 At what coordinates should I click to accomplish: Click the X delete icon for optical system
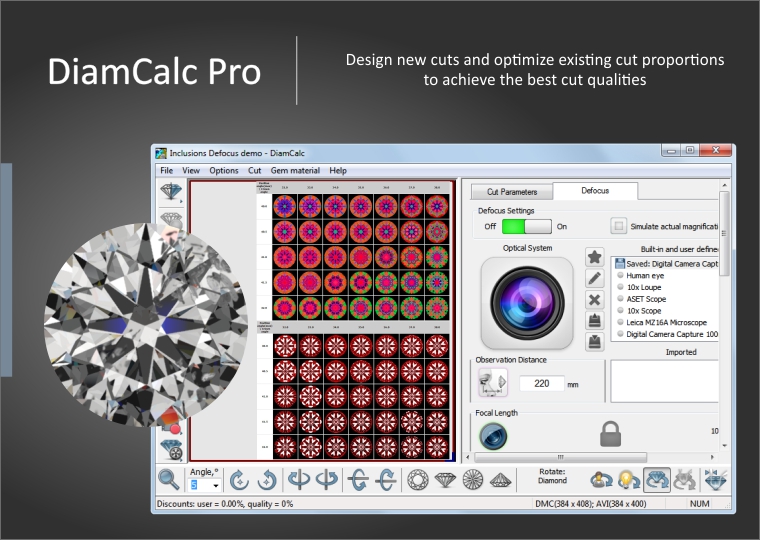[594, 300]
